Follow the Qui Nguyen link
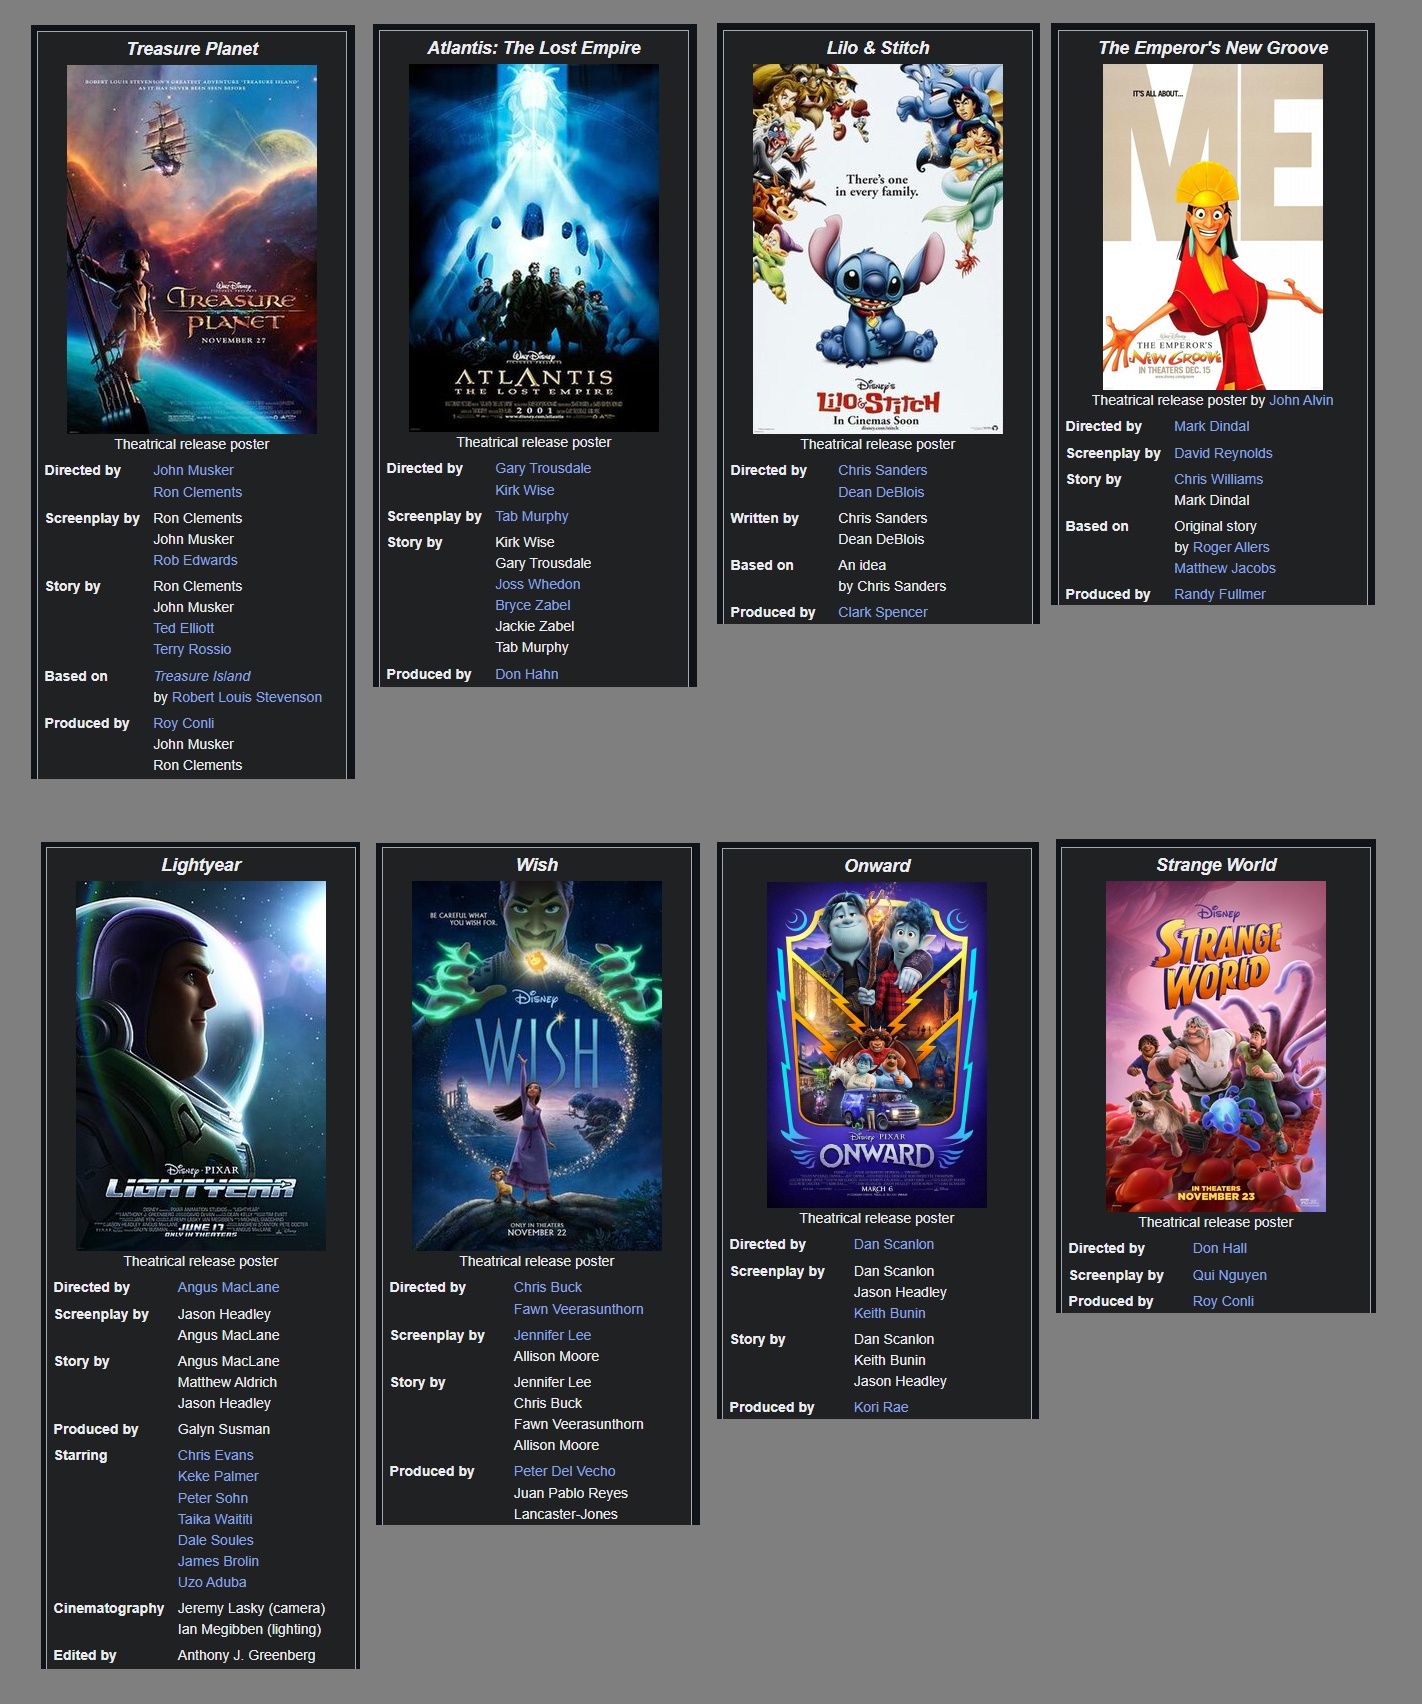1422x1704 pixels. pyautogui.click(x=1229, y=1275)
